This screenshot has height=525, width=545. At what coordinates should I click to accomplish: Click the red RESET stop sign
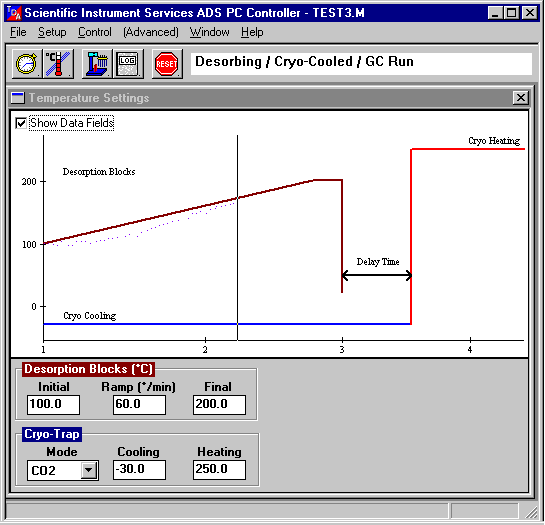click(167, 64)
